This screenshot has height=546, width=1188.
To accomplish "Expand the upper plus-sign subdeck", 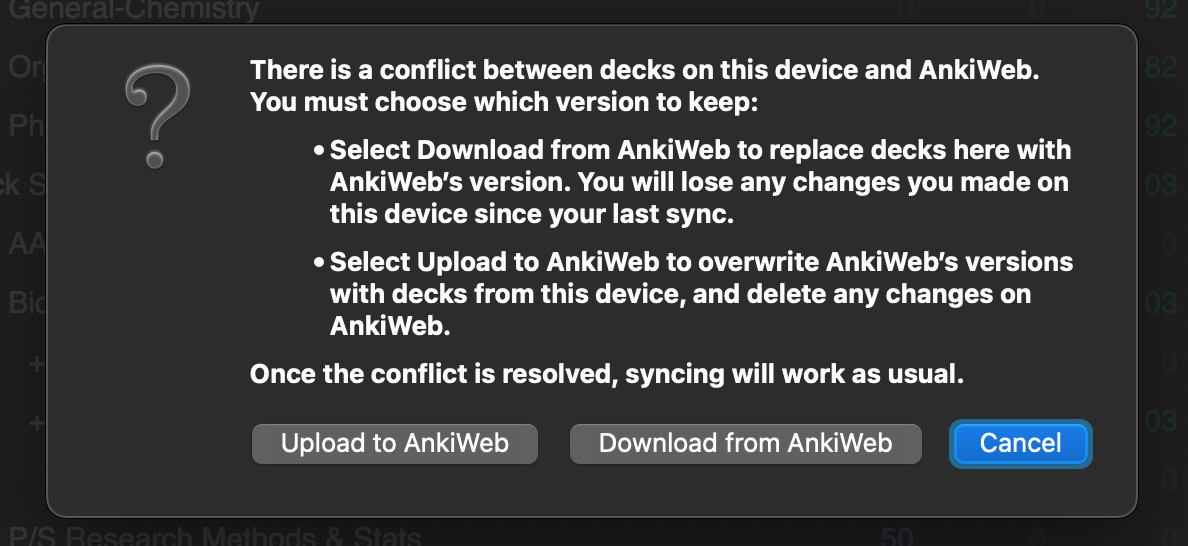I will coord(36,364).
